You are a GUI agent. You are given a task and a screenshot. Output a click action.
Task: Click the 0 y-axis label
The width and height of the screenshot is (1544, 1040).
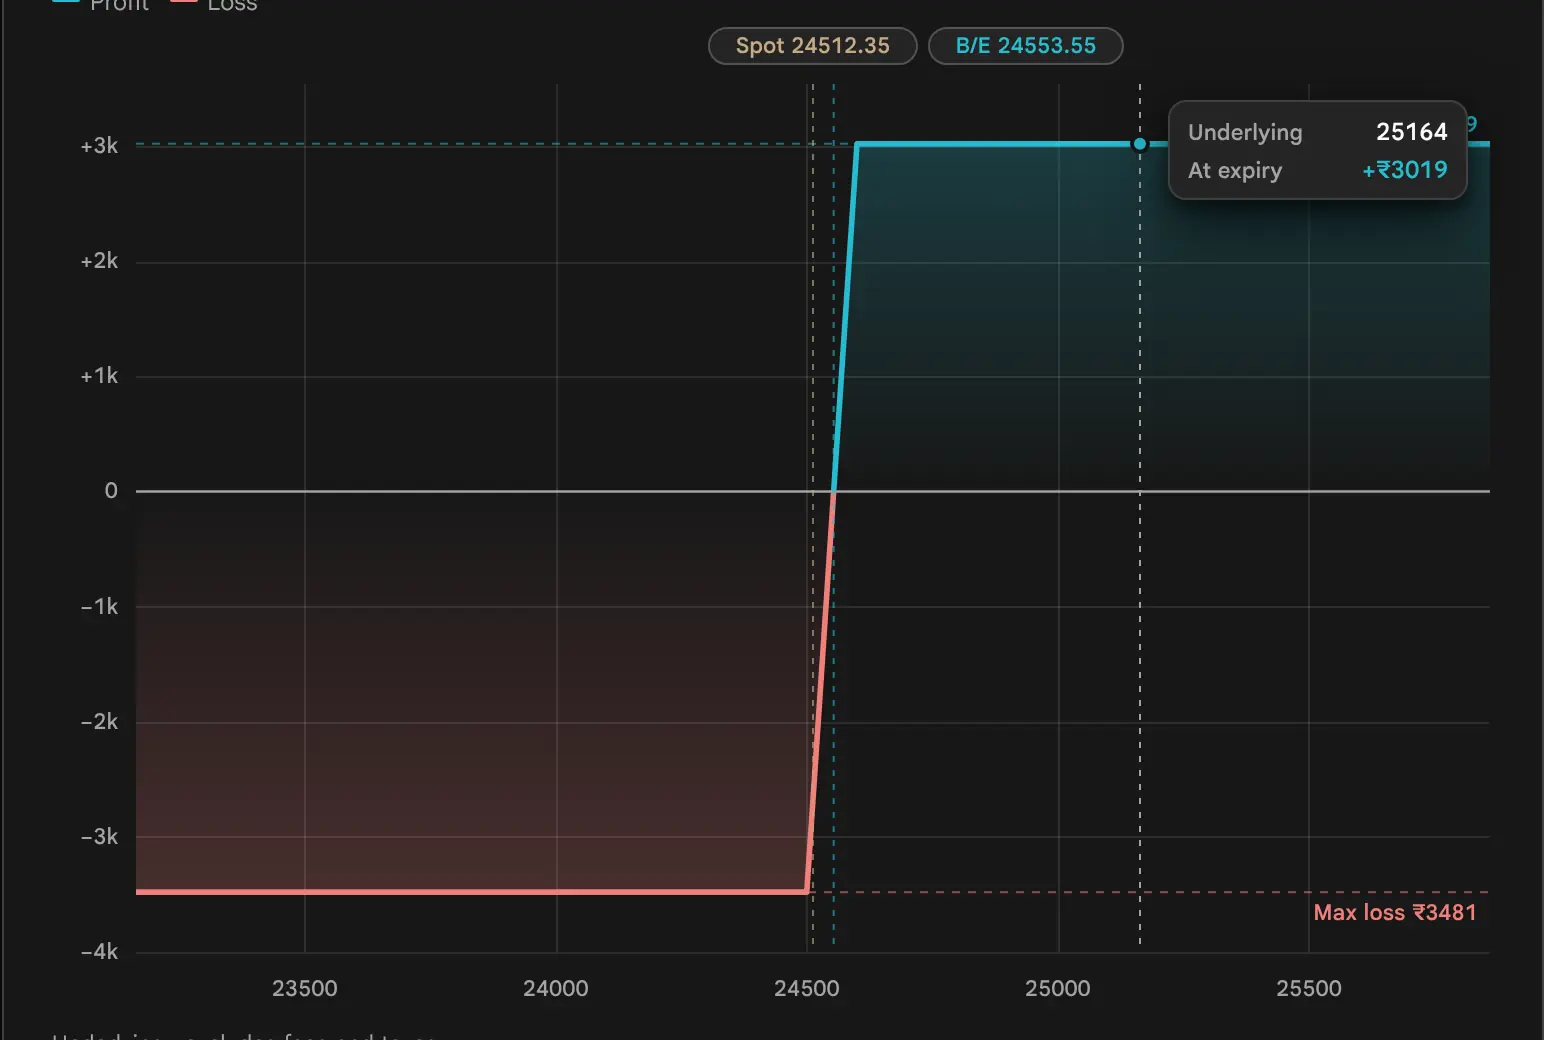[x=111, y=491]
